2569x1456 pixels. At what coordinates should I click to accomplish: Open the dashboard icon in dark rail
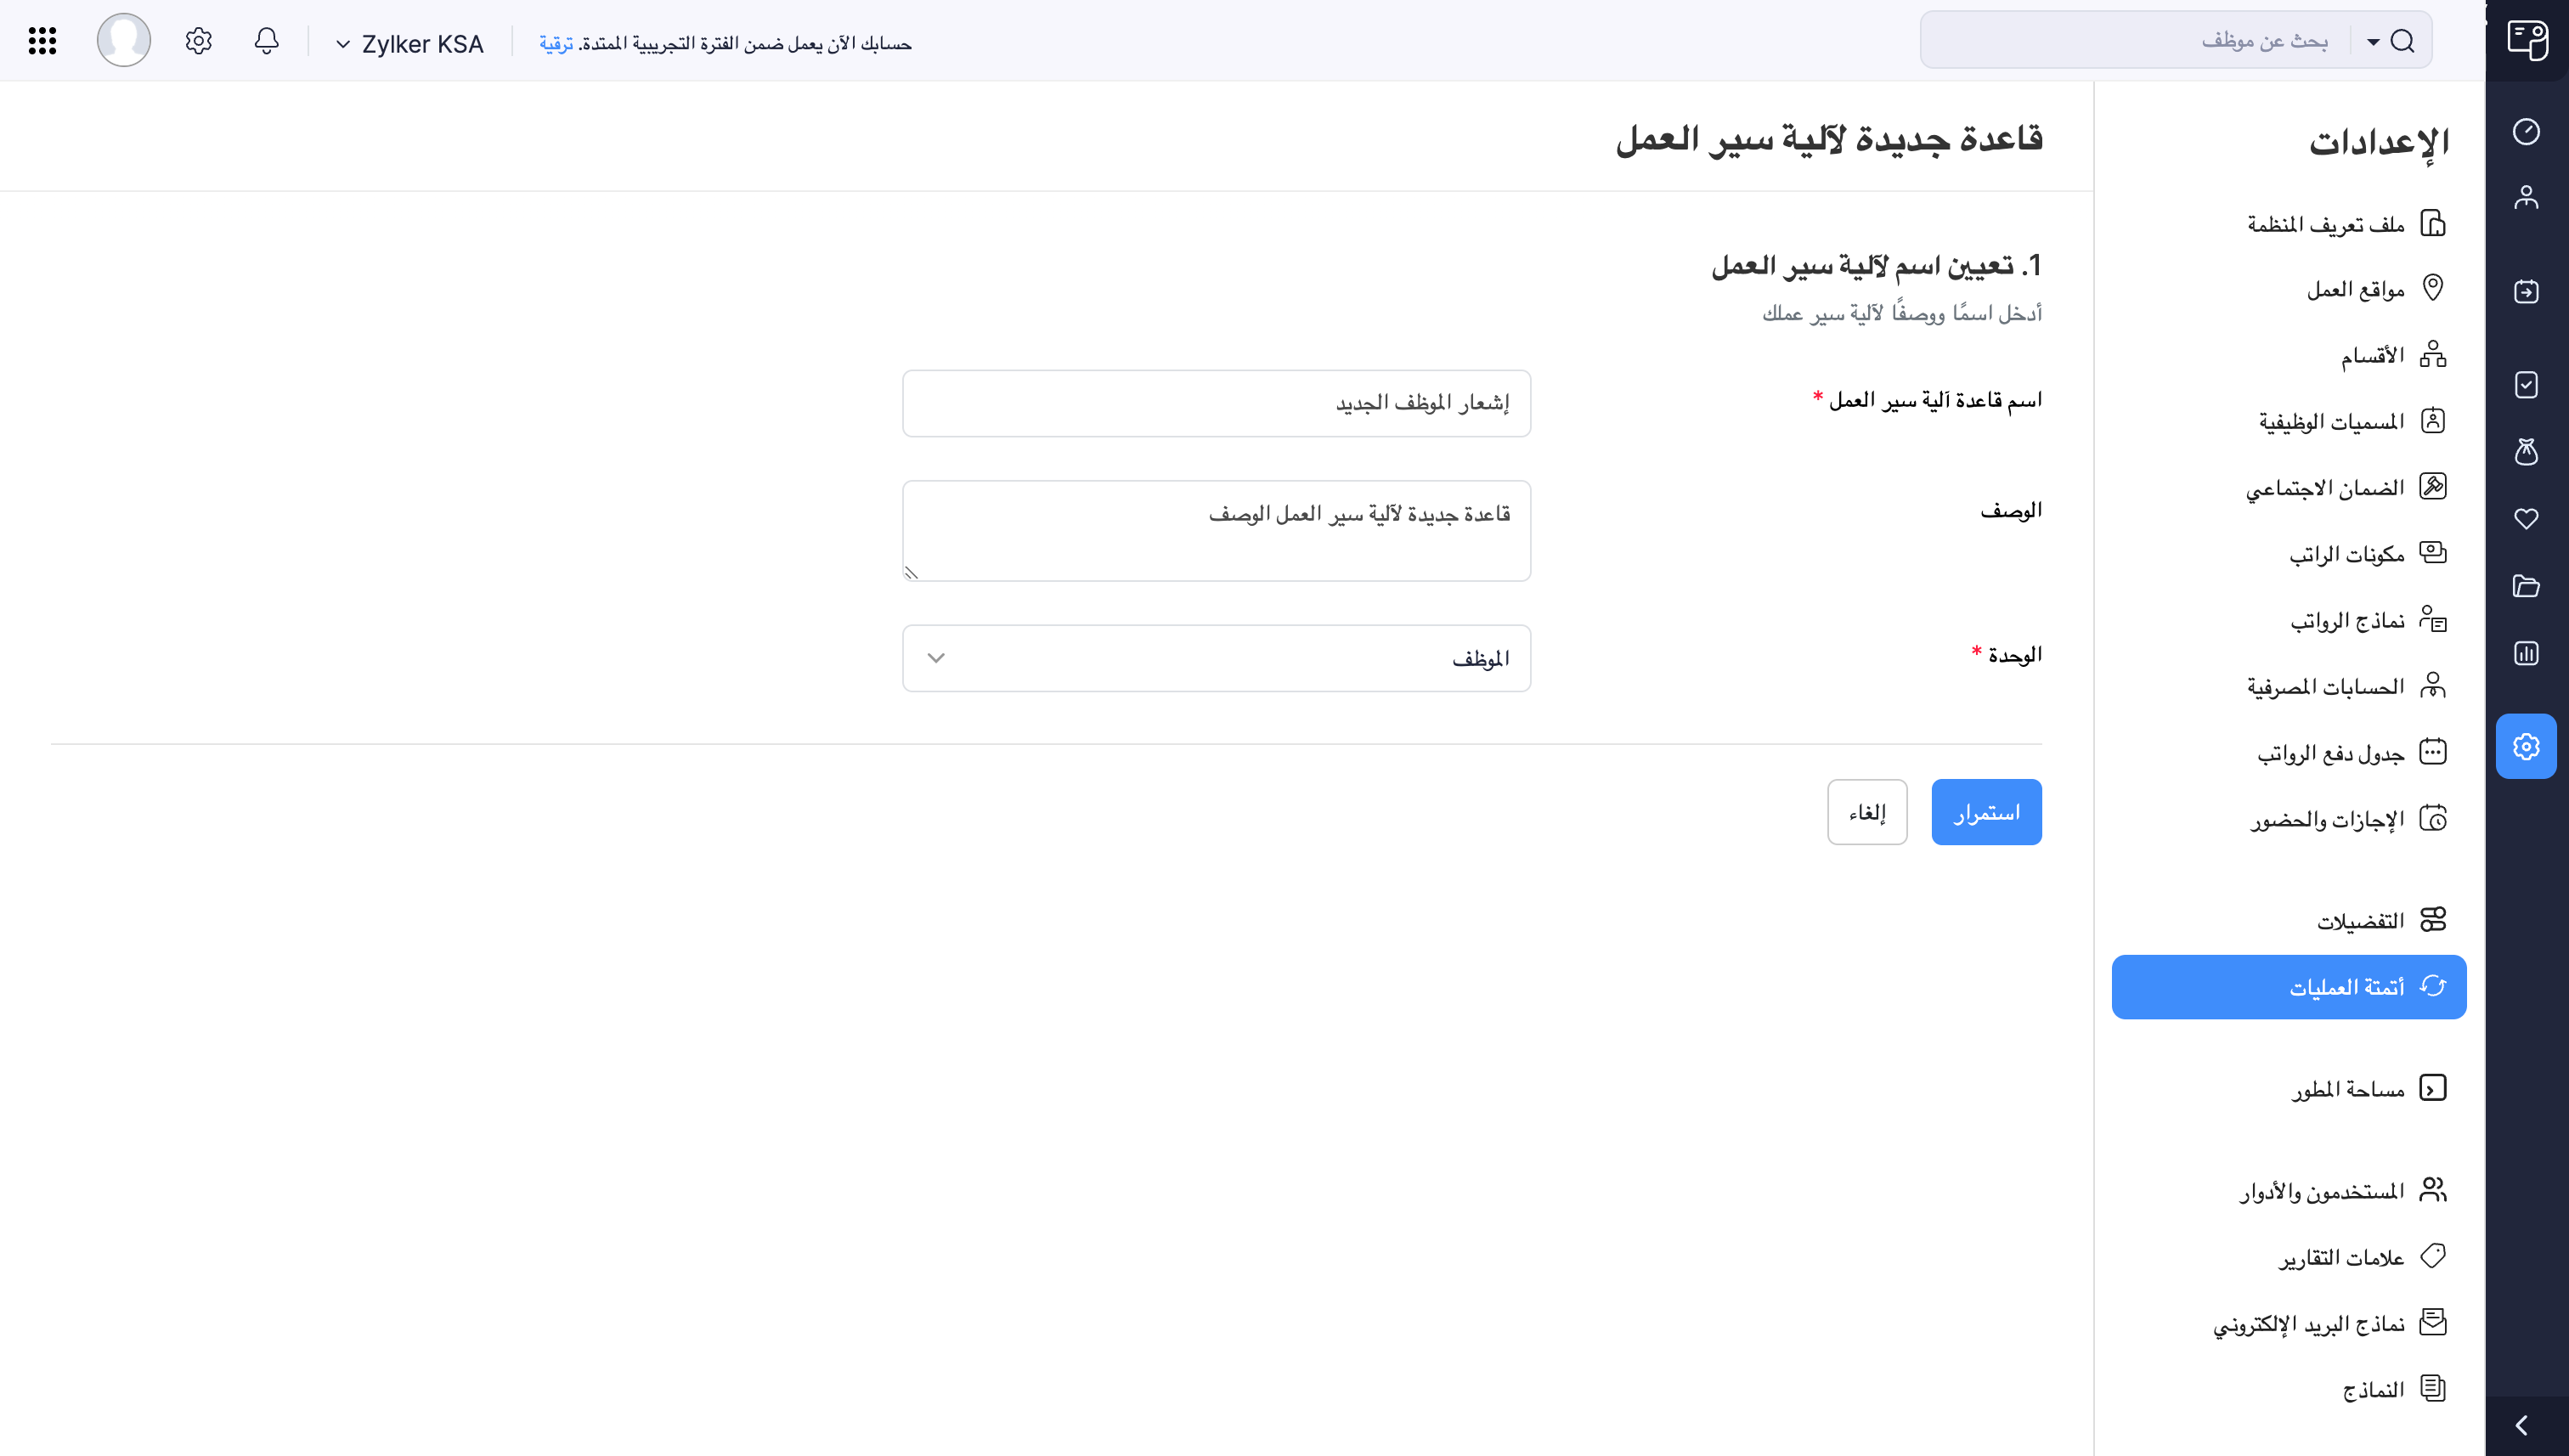click(x=2526, y=131)
